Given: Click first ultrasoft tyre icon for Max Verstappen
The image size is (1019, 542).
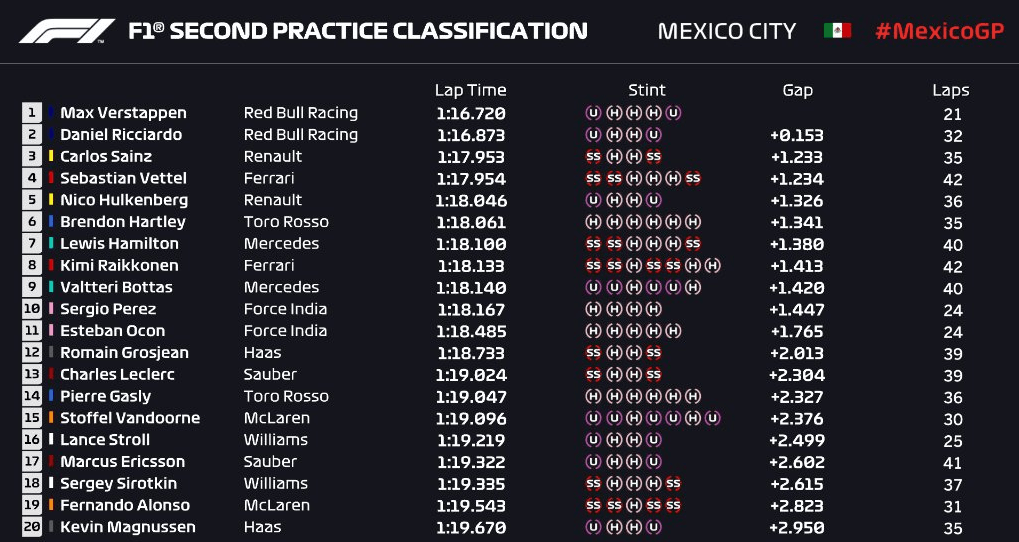Looking at the screenshot, I should pyautogui.click(x=593, y=113).
